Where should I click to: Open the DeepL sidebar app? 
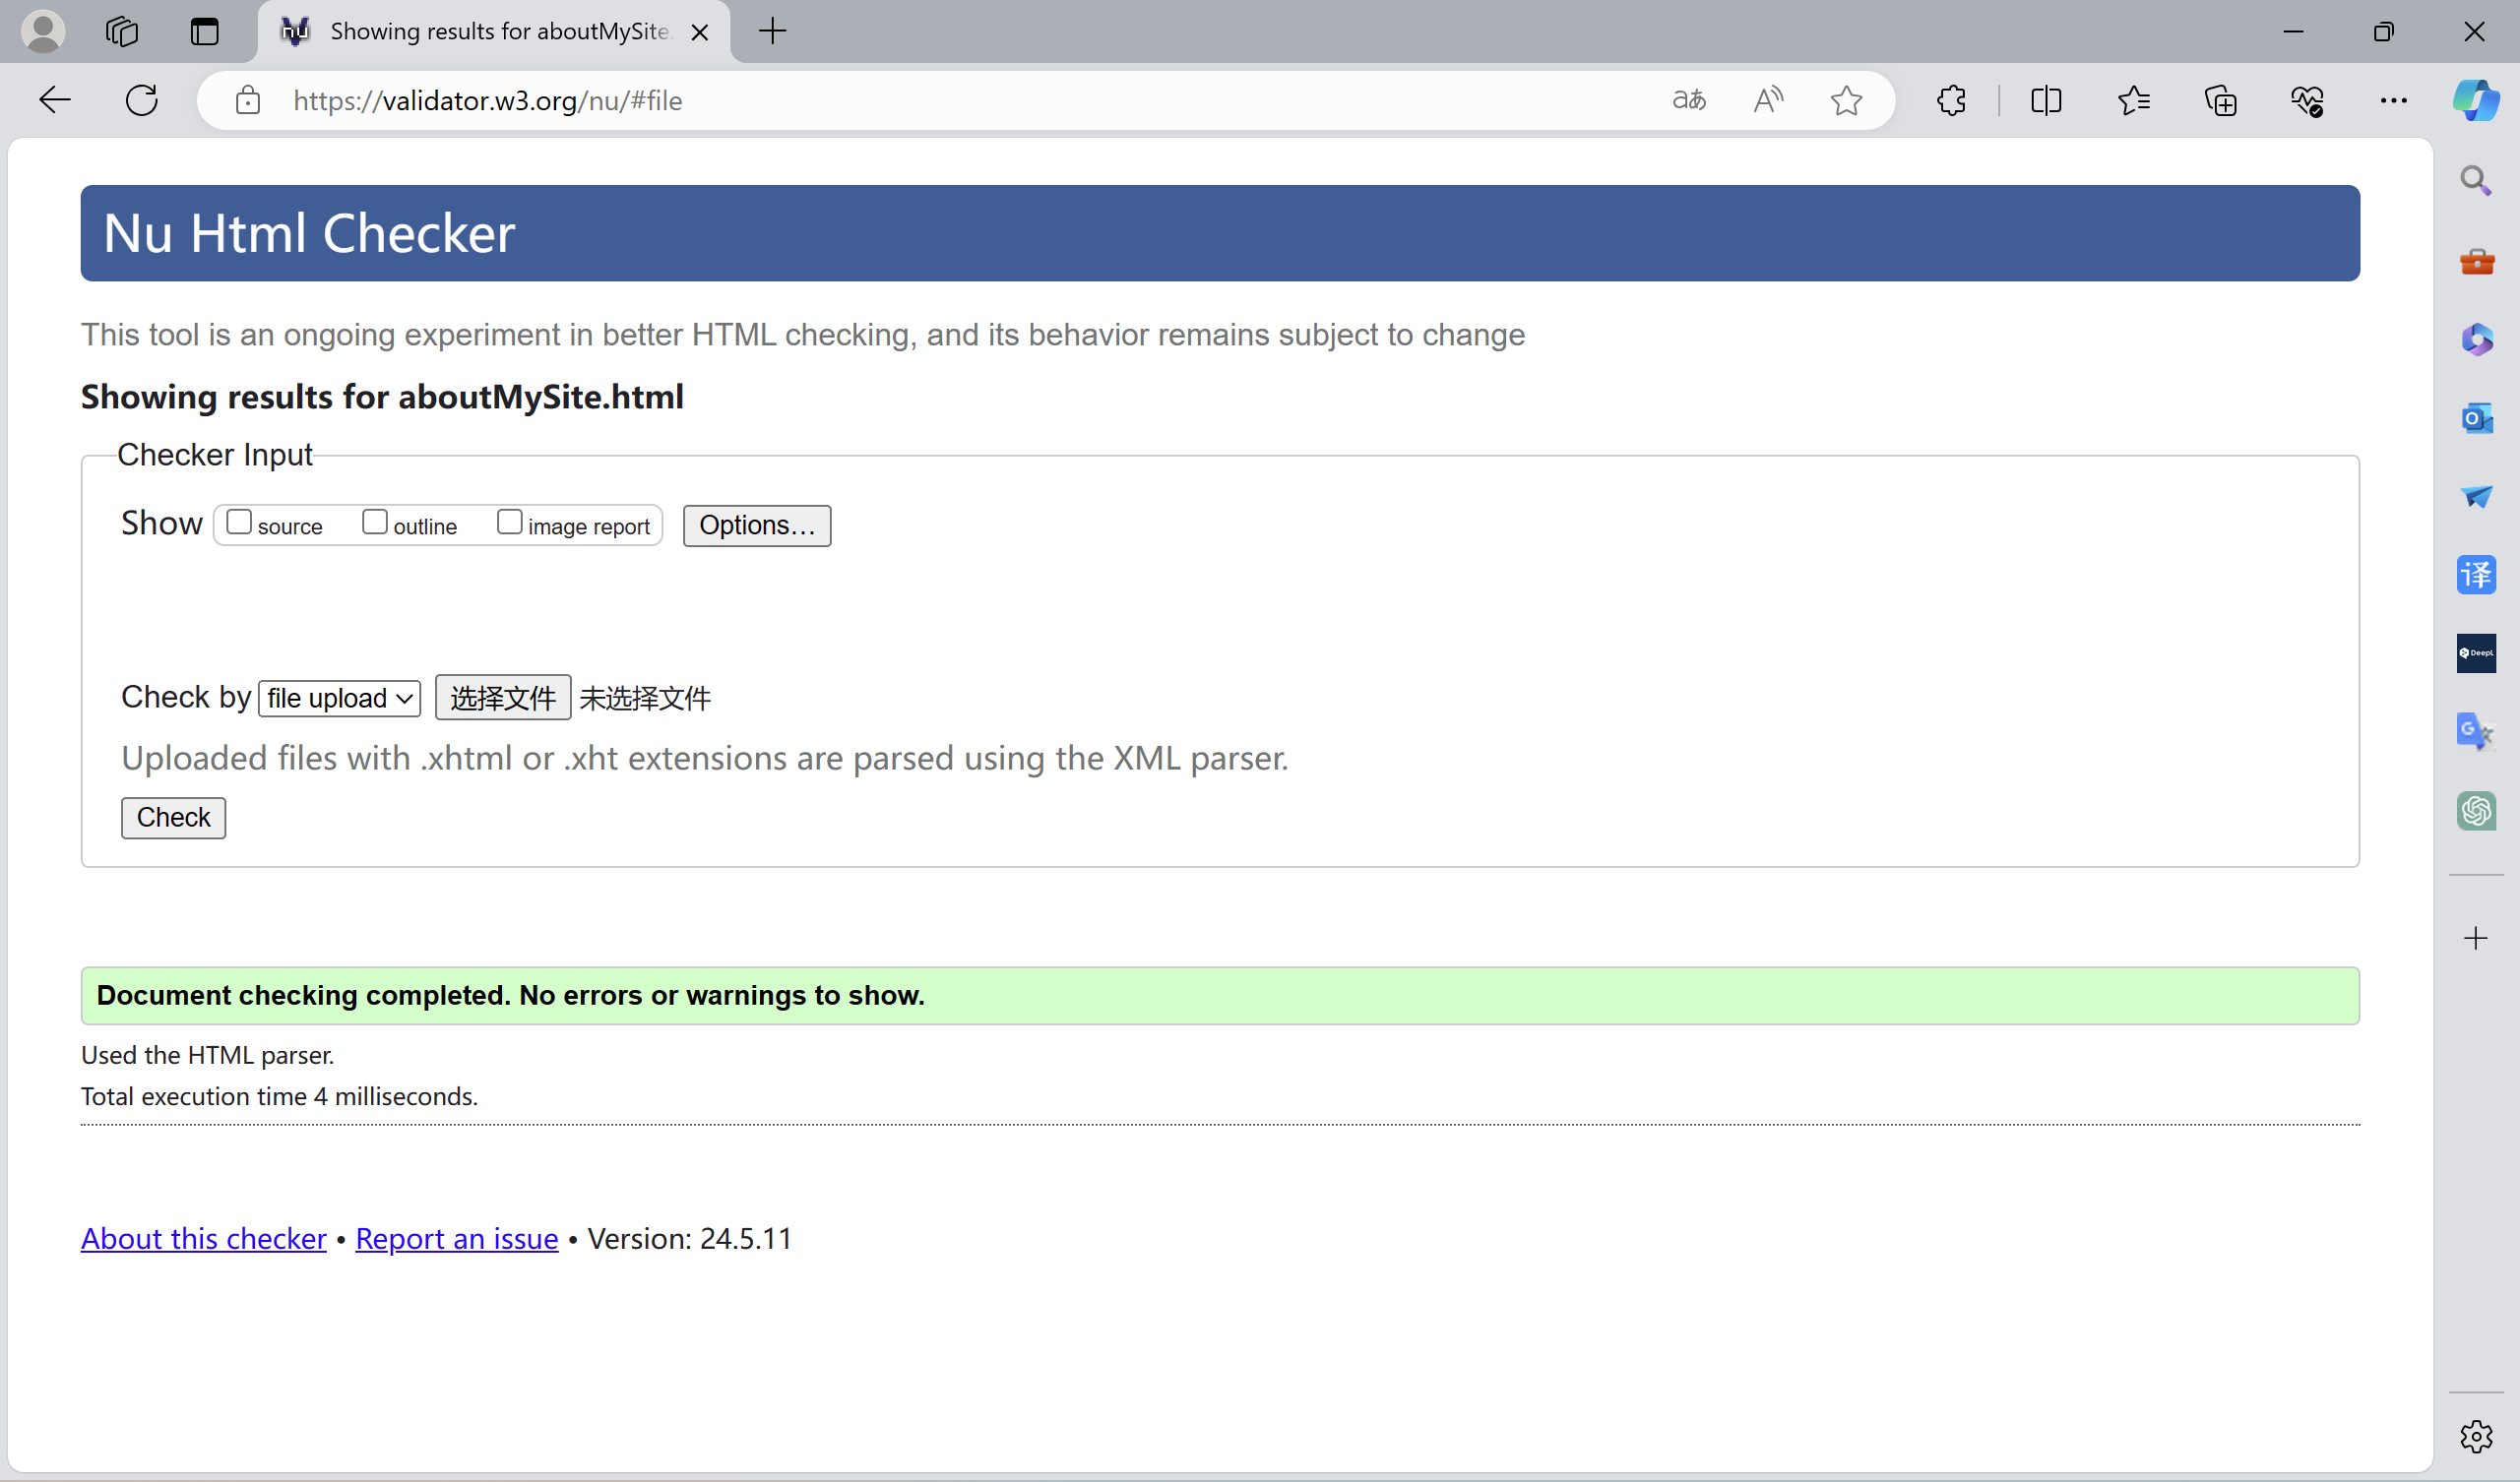(x=2476, y=653)
